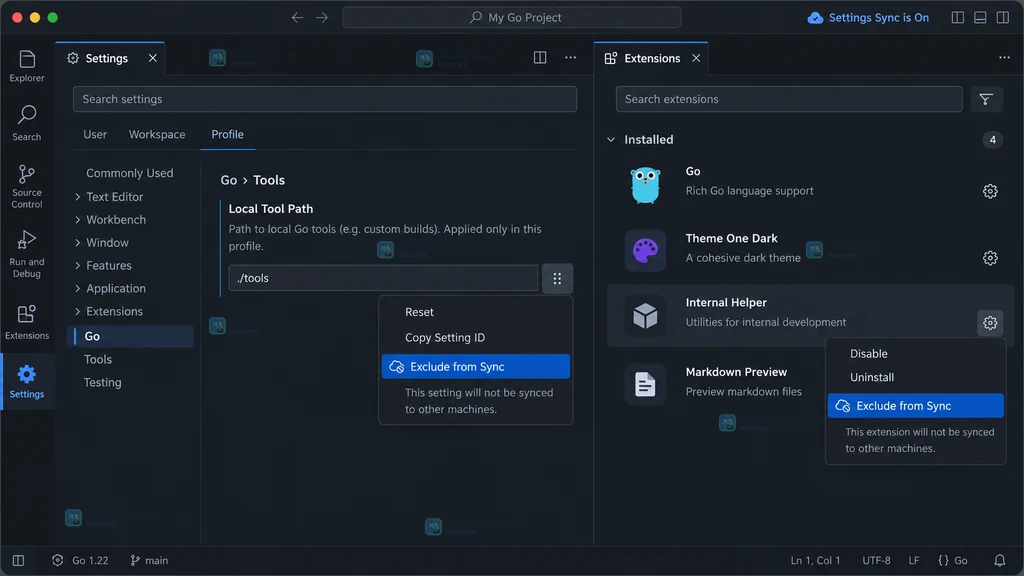Open the Explorer view in activity bar
Viewport: 1024px width, 576px height.
pyautogui.click(x=27, y=66)
